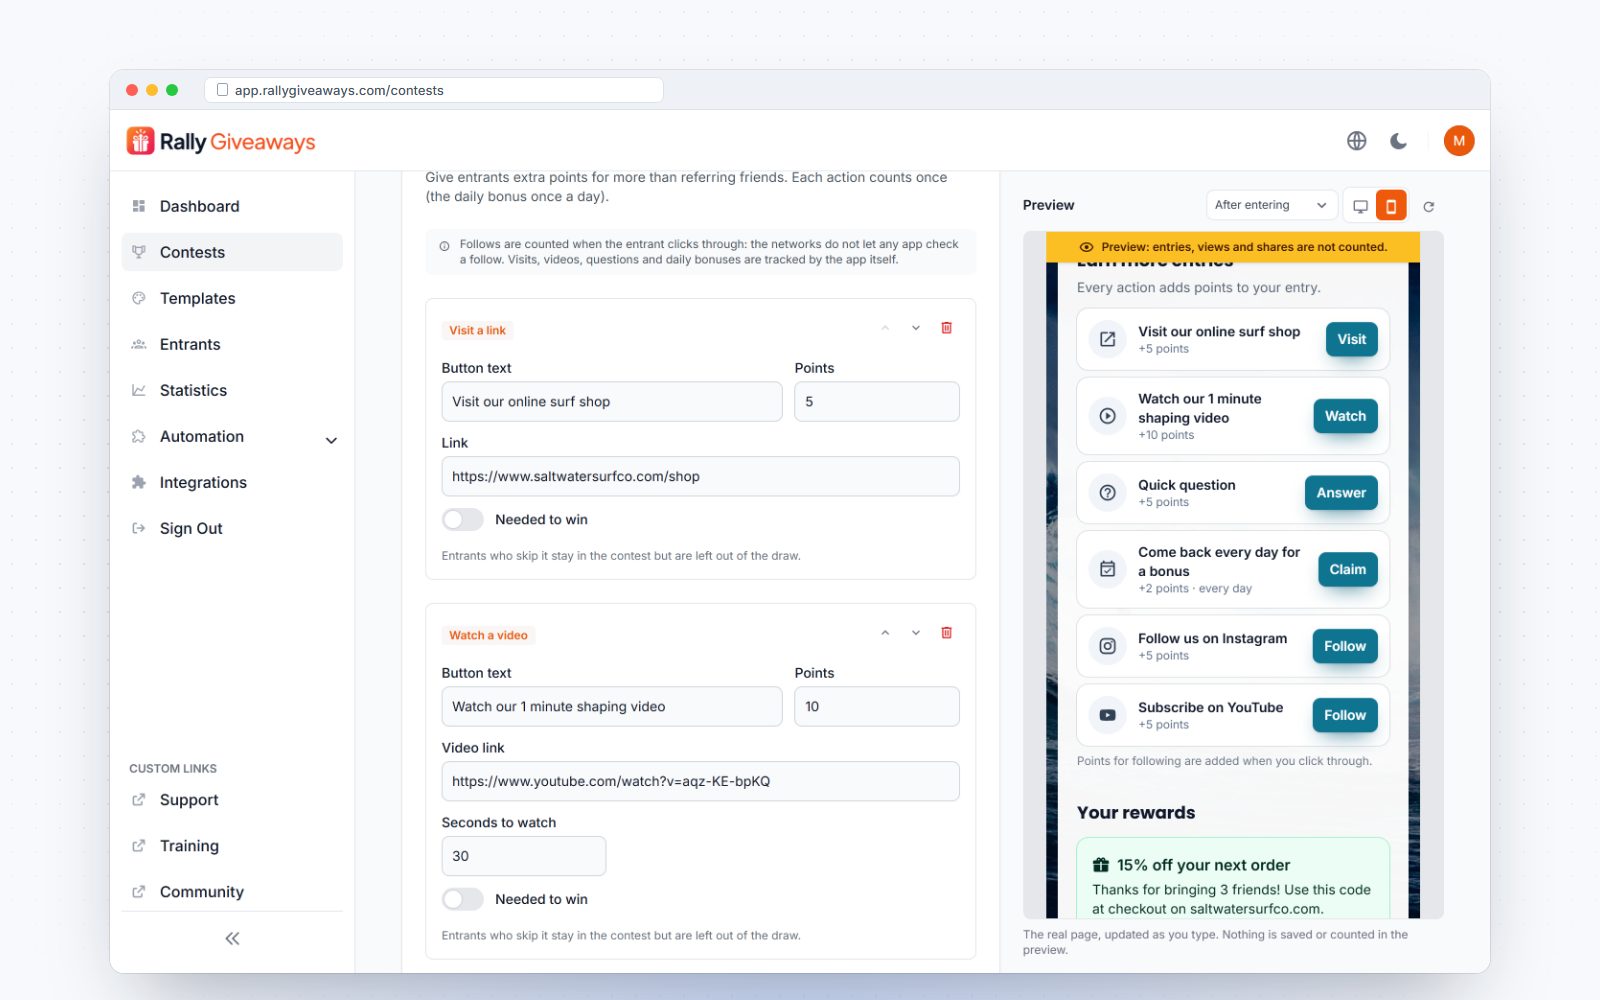Switch to dark mode moon icon

pos(1399,141)
